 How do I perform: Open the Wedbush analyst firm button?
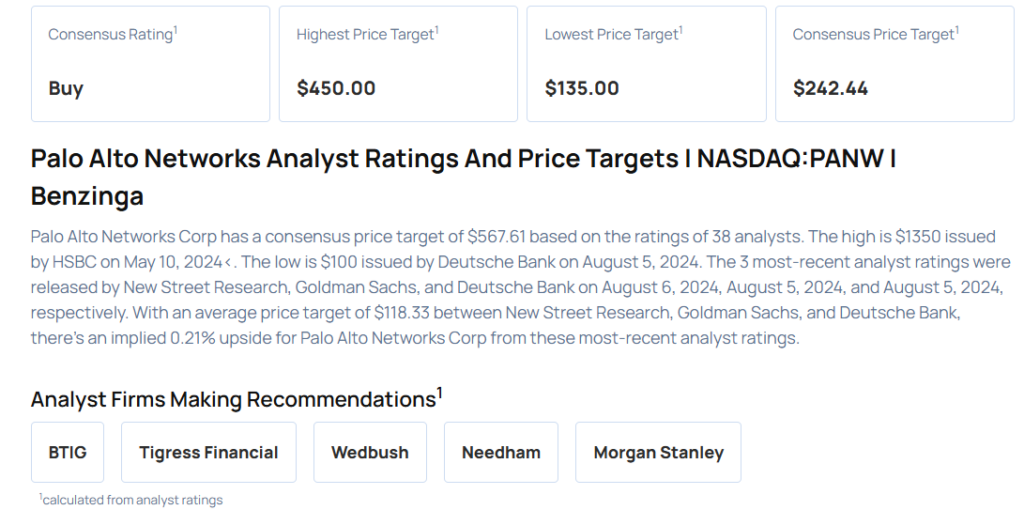(x=370, y=452)
